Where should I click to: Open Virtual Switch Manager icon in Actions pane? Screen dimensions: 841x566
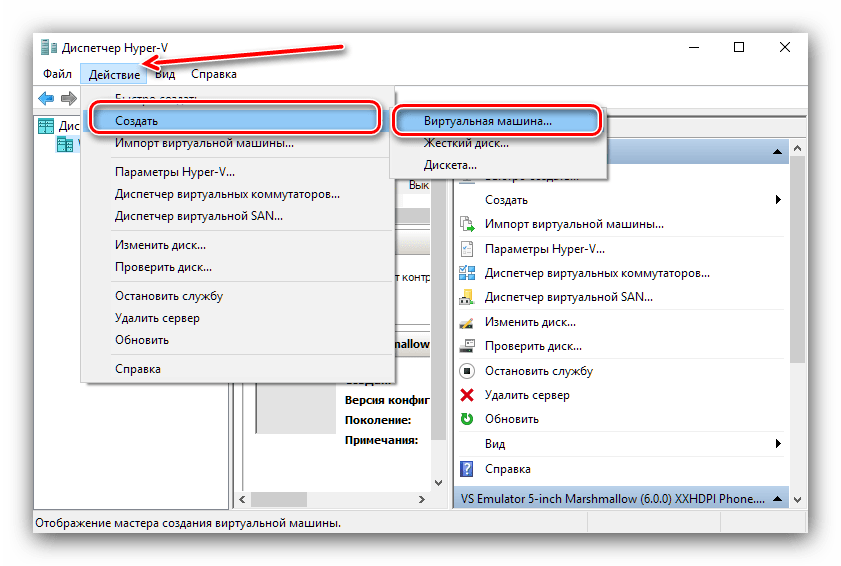(467, 273)
